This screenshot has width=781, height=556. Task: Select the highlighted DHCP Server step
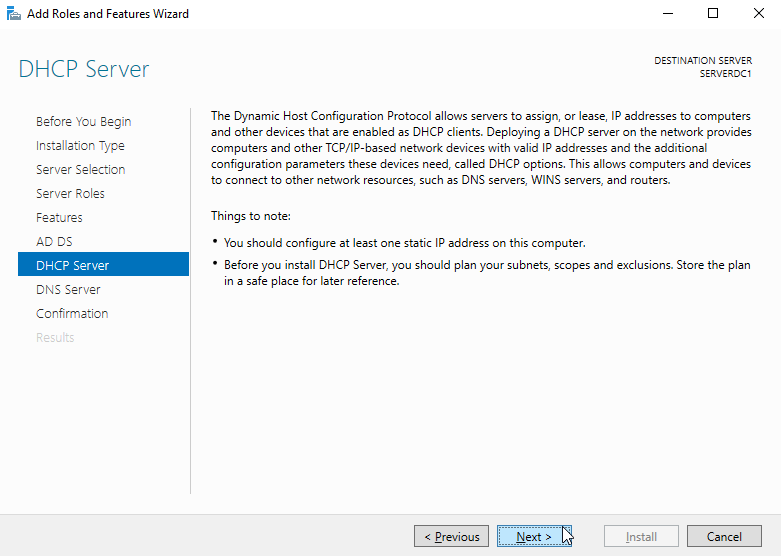(104, 264)
